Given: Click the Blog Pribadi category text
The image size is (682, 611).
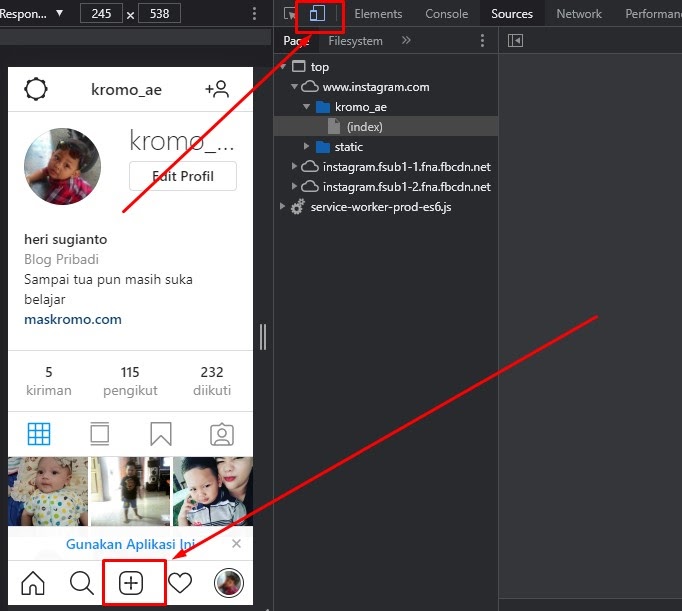Looking at the screenshot, I should click(x=61, y=259).
